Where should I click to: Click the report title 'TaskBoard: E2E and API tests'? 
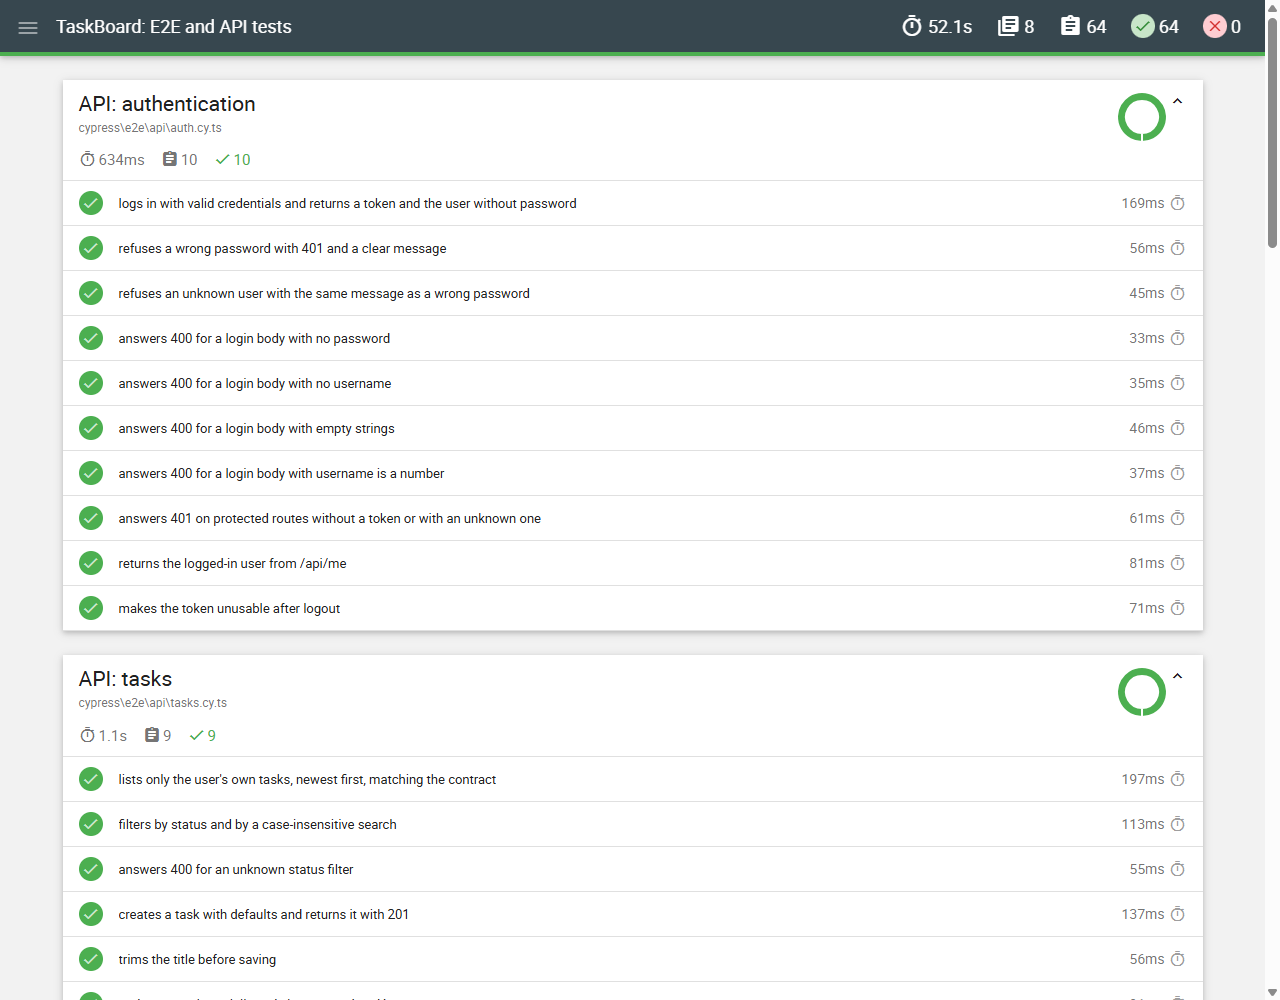[x=174, y=27]
